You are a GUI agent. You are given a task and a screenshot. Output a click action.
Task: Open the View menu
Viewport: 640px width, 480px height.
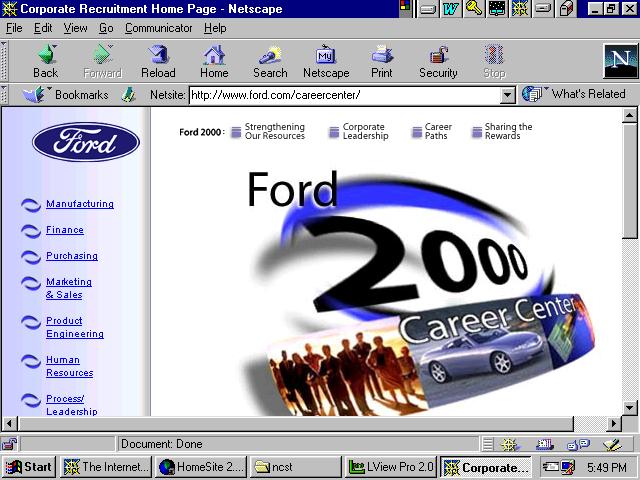coord(76,28)
